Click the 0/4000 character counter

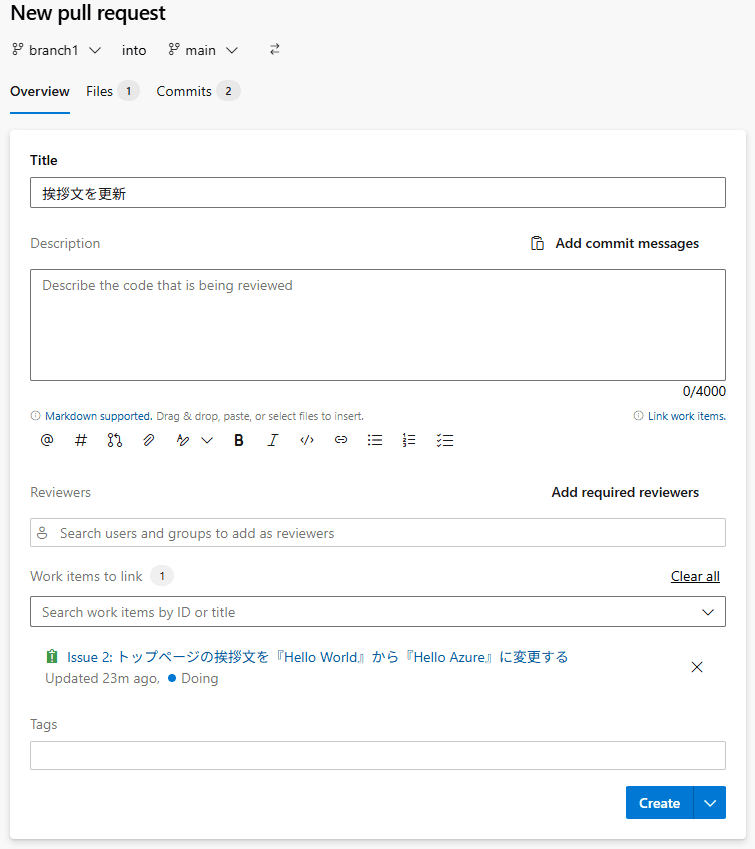click(x=704, y=391)
